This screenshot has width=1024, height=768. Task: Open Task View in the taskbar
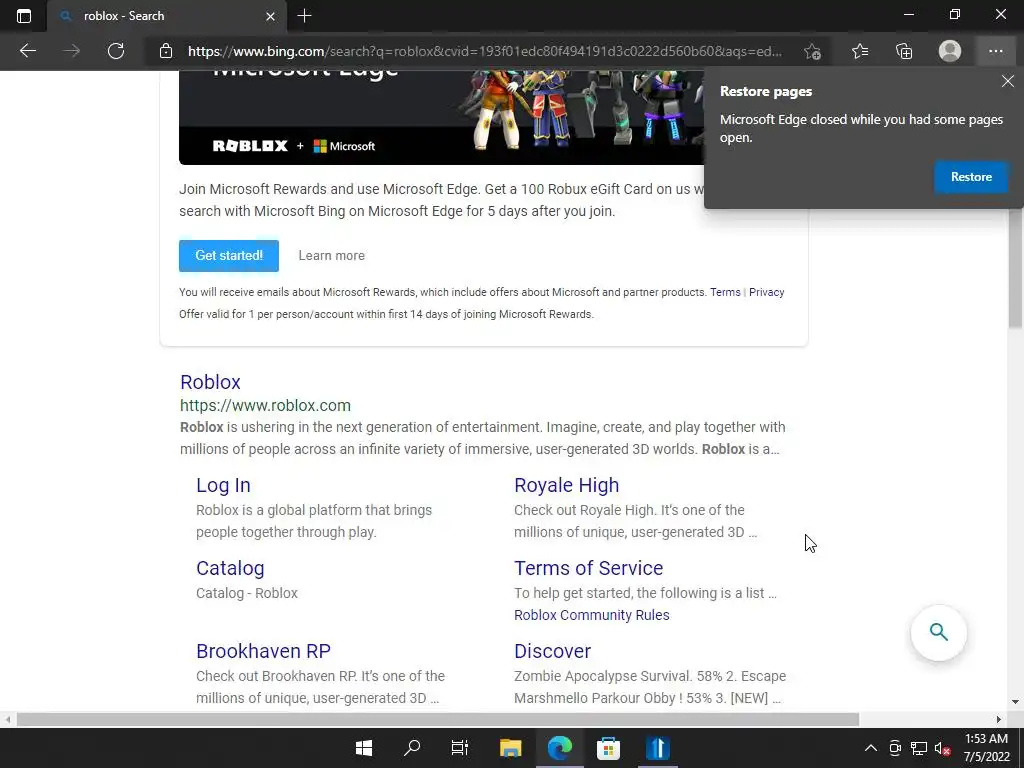point(460,748)
